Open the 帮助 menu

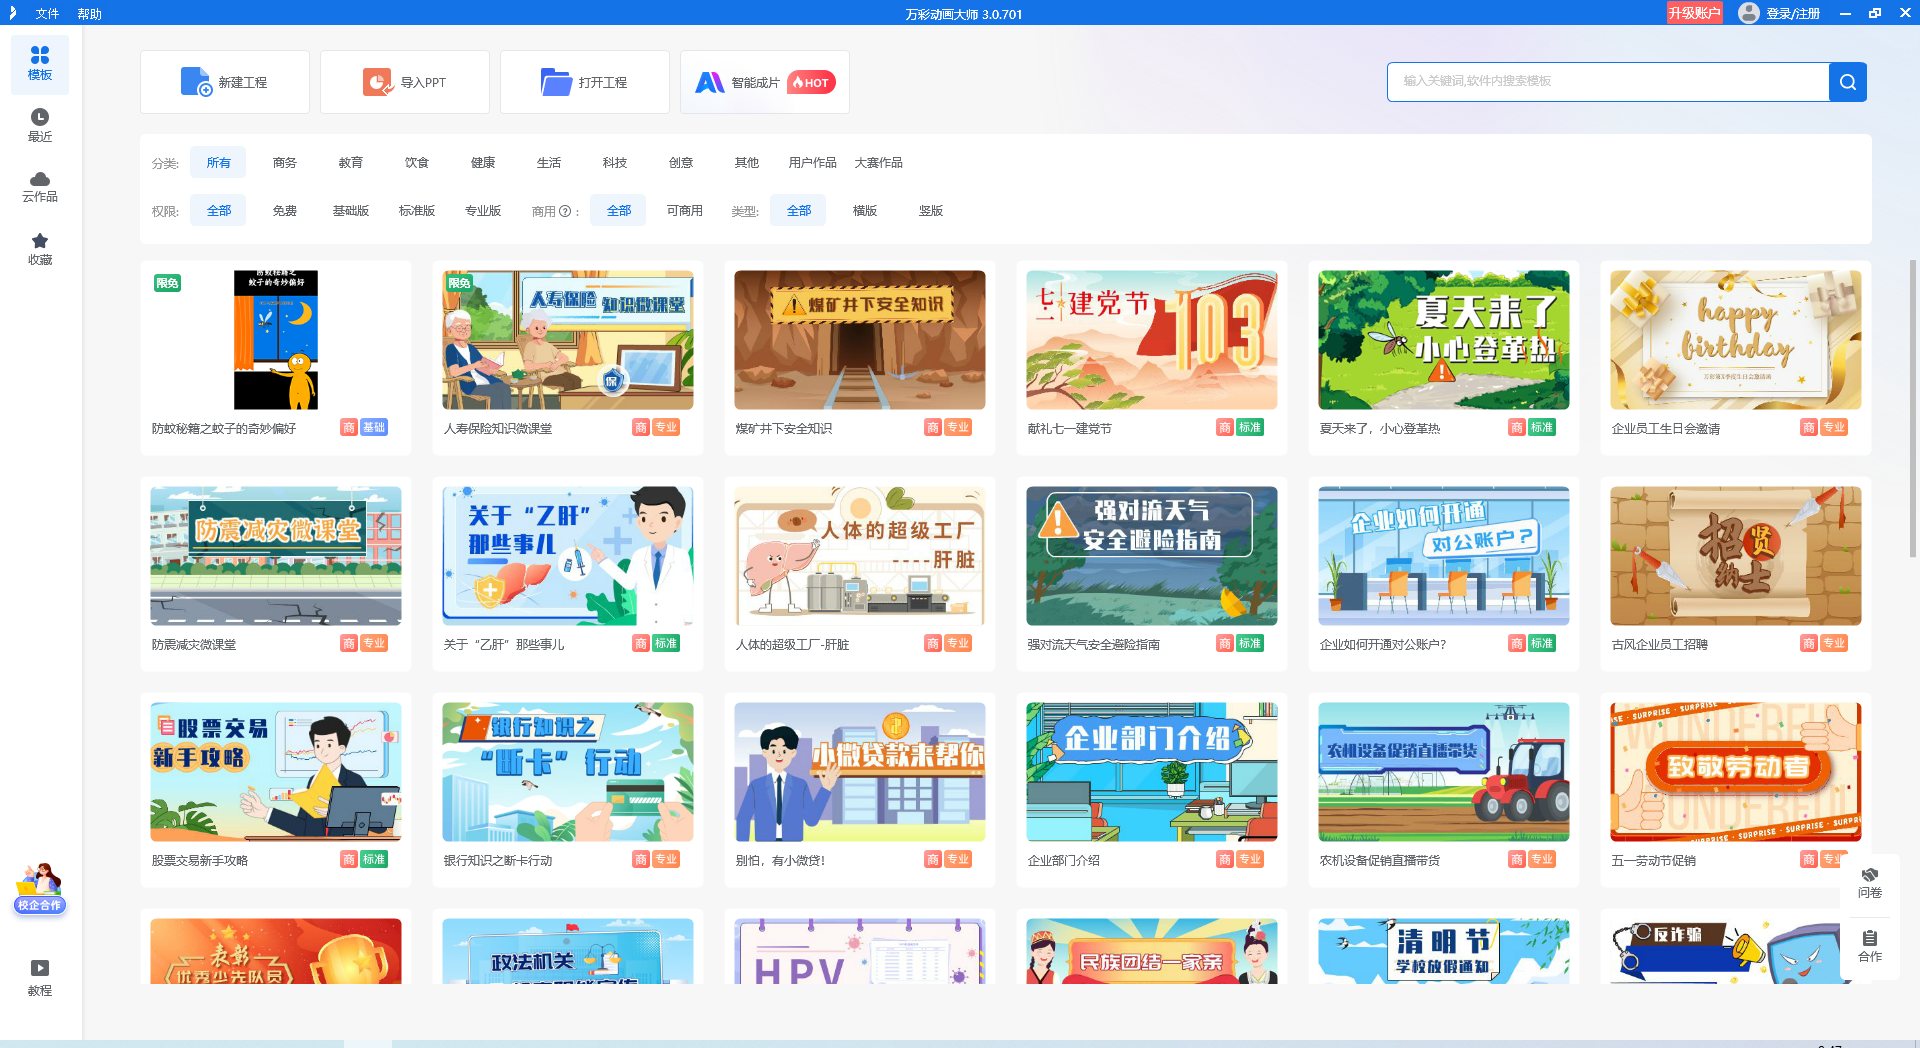pyautogui.click(x=89, y=14)
